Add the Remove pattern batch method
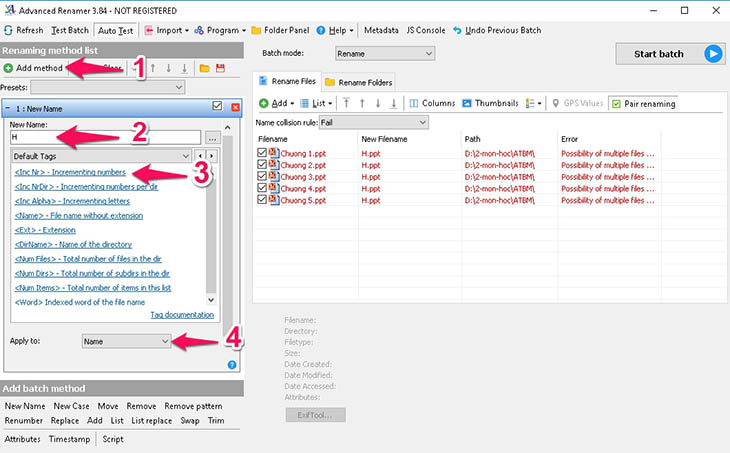The width and height of the screenshot is (730, 453). [193, 406]
